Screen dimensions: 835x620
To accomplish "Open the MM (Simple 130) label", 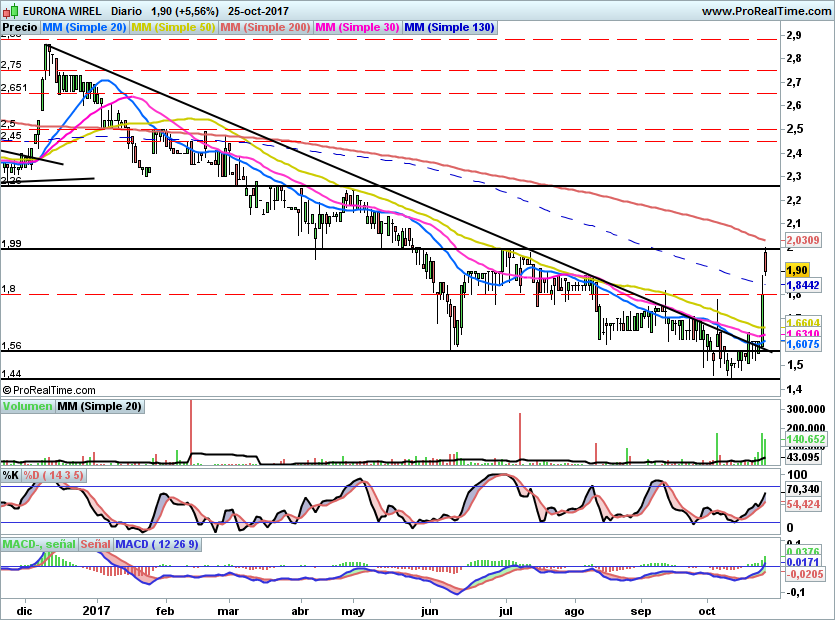I will click(449, 28).
